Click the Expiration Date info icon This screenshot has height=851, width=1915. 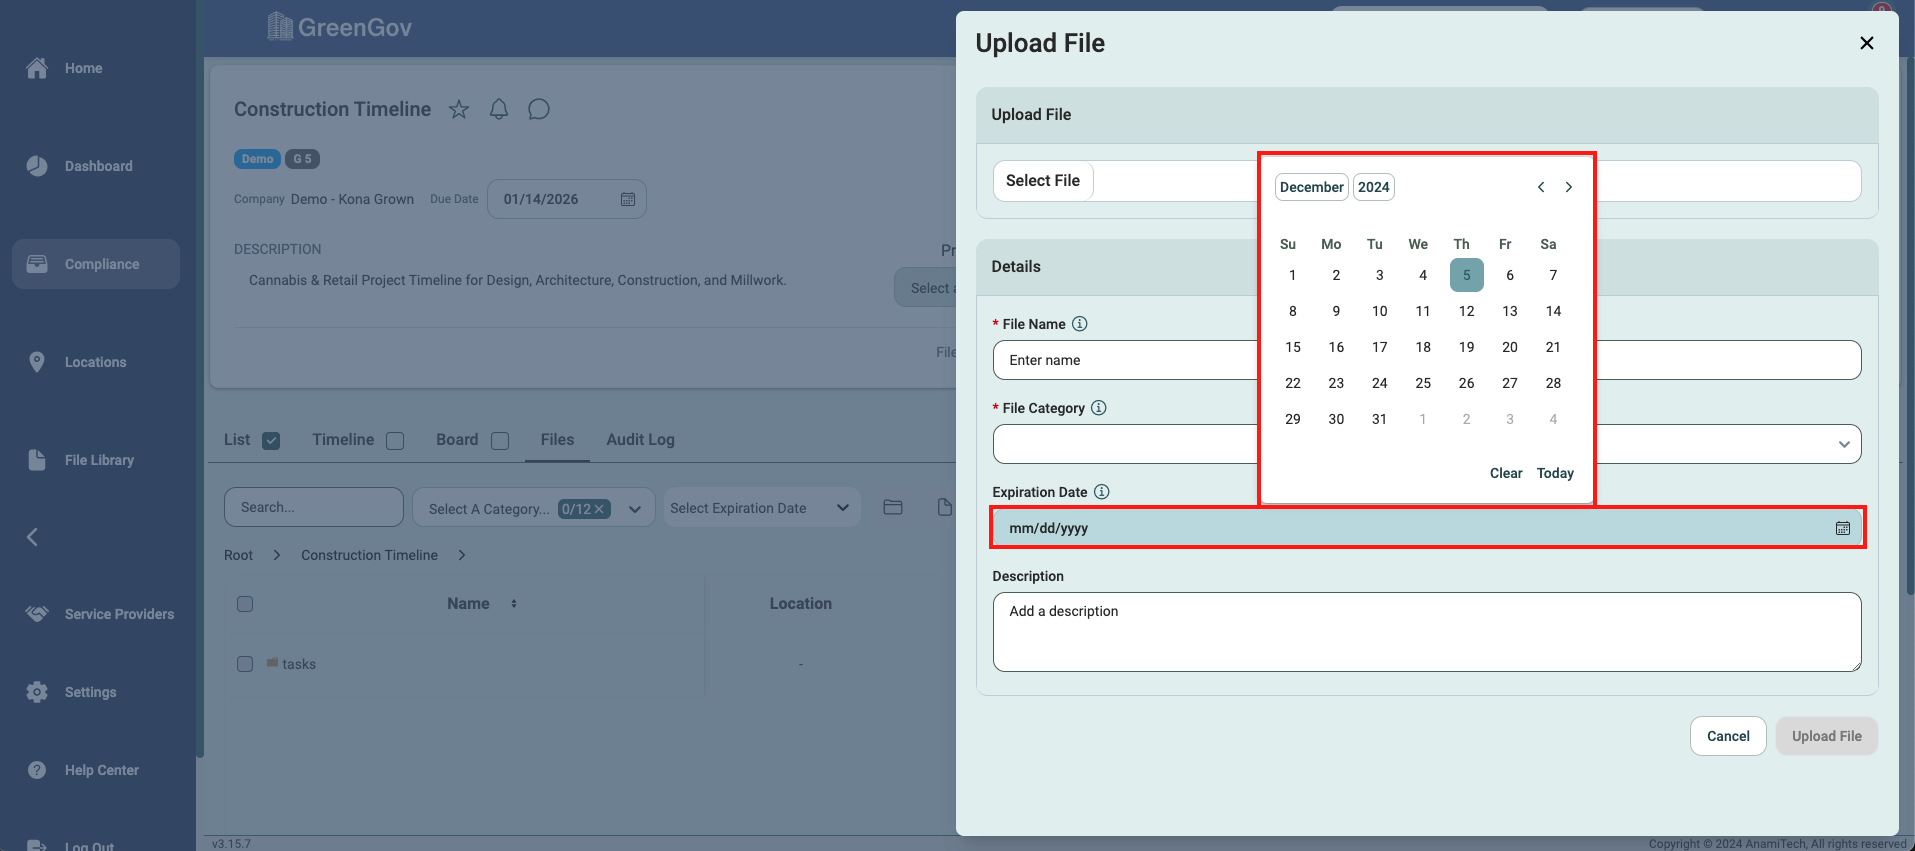click(x=1102, y=492)
